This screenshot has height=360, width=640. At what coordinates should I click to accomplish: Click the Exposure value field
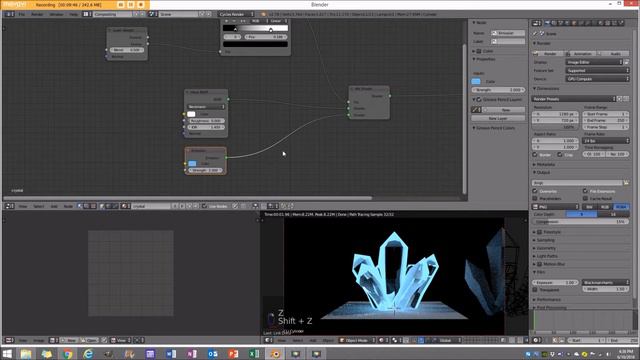[x=554, y=282]
